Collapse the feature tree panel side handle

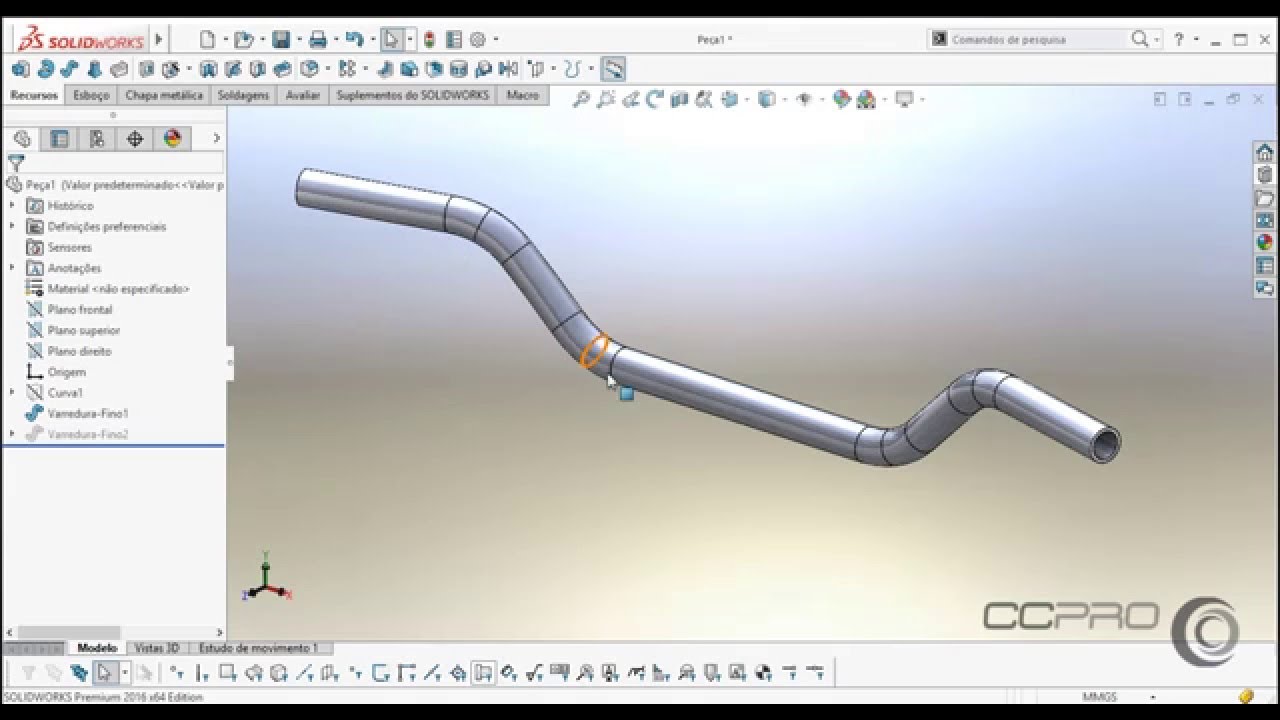tap(229, 363)
